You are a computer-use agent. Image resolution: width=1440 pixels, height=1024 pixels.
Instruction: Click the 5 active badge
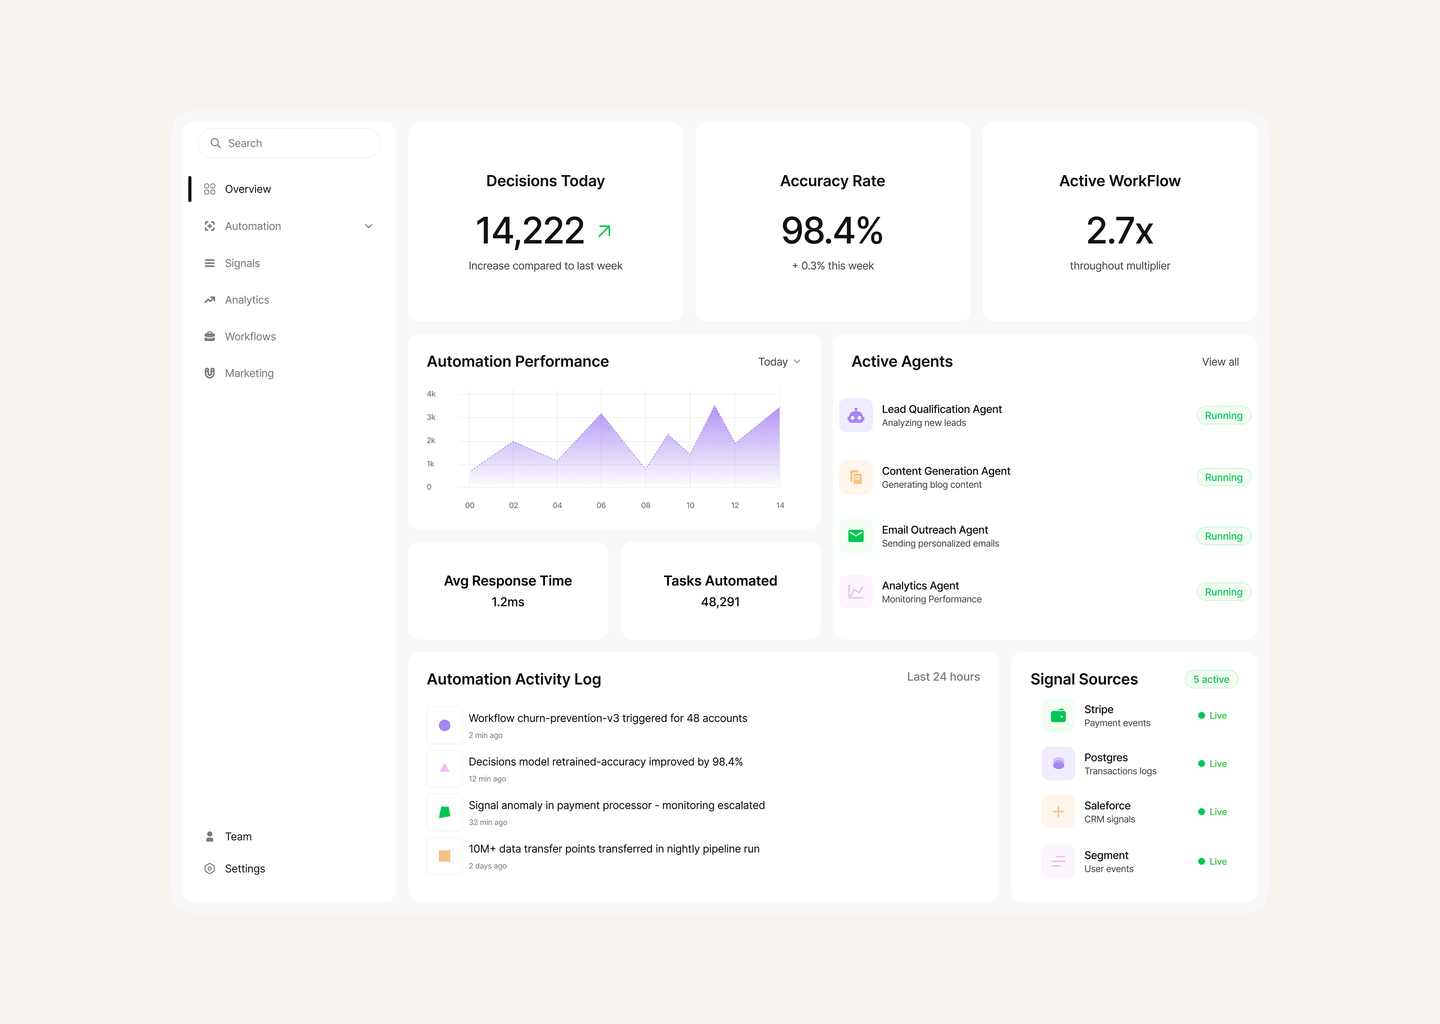1211,680
